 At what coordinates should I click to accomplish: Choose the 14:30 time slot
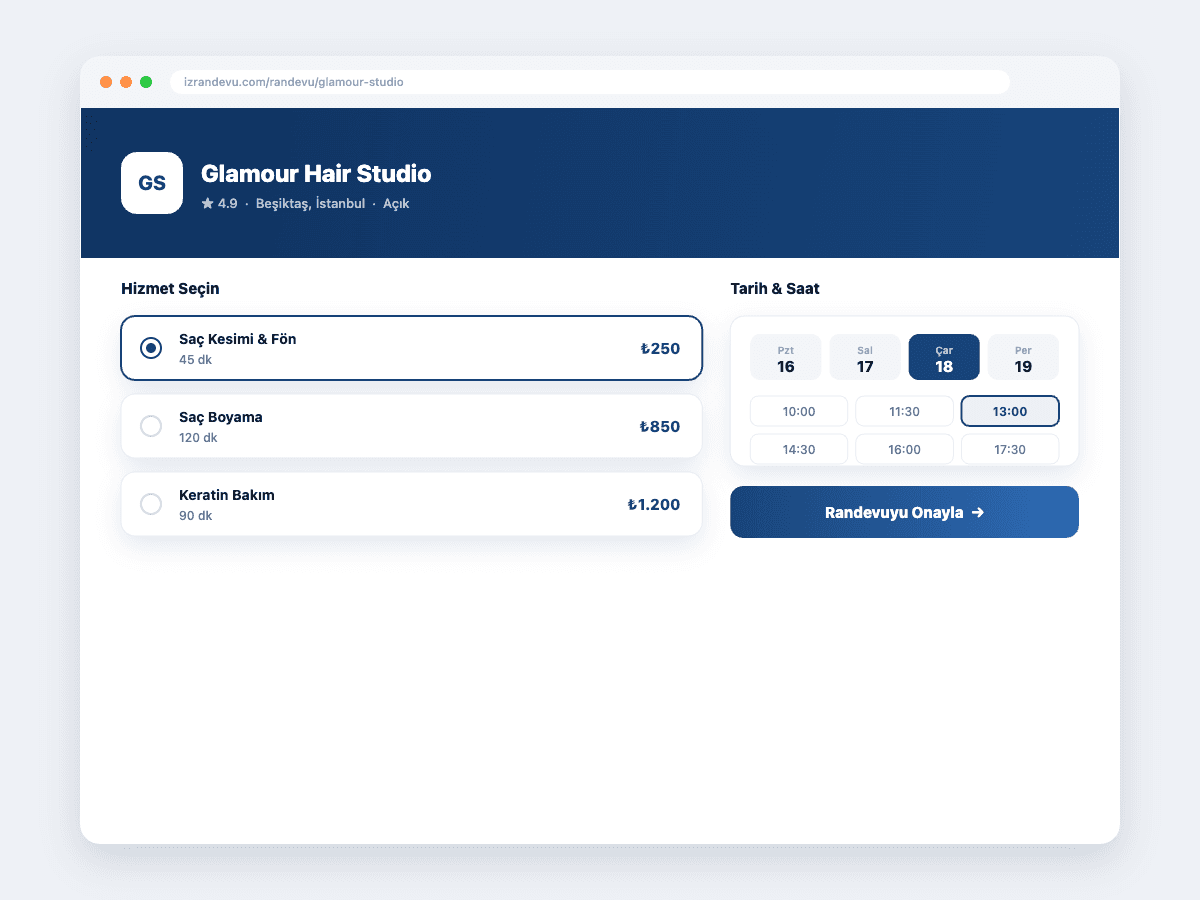click(799, 449)
